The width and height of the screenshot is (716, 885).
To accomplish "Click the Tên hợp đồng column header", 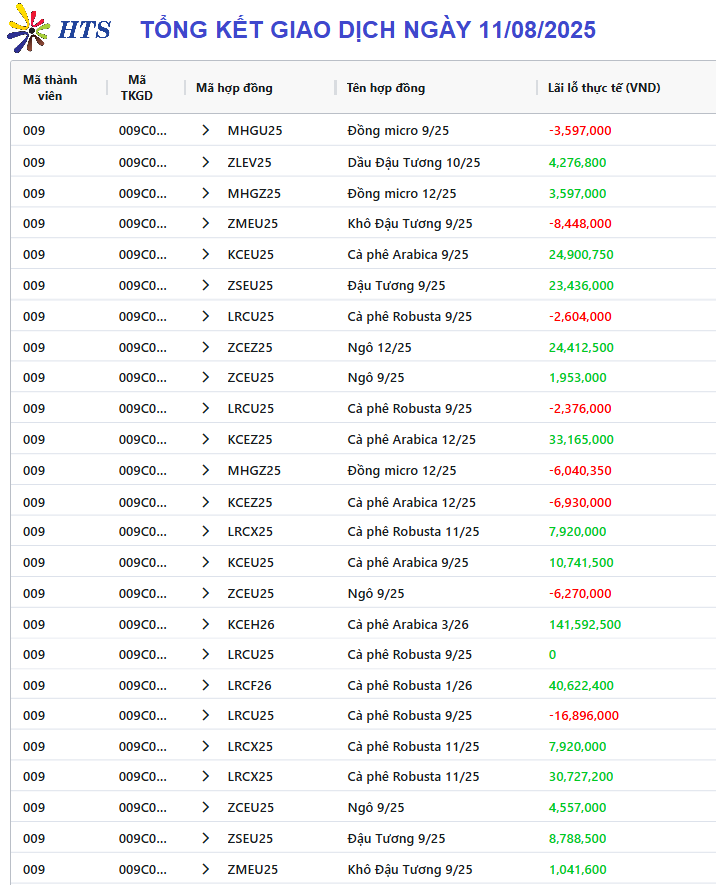I will (386, 87).
